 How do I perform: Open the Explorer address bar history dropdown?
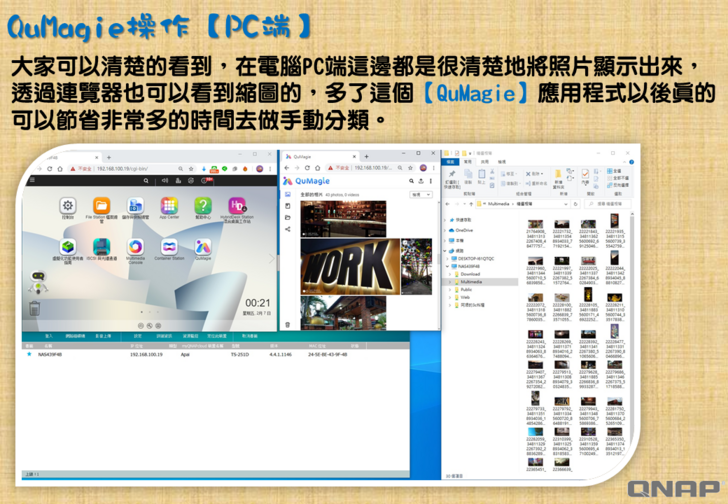tap(566, 204)
